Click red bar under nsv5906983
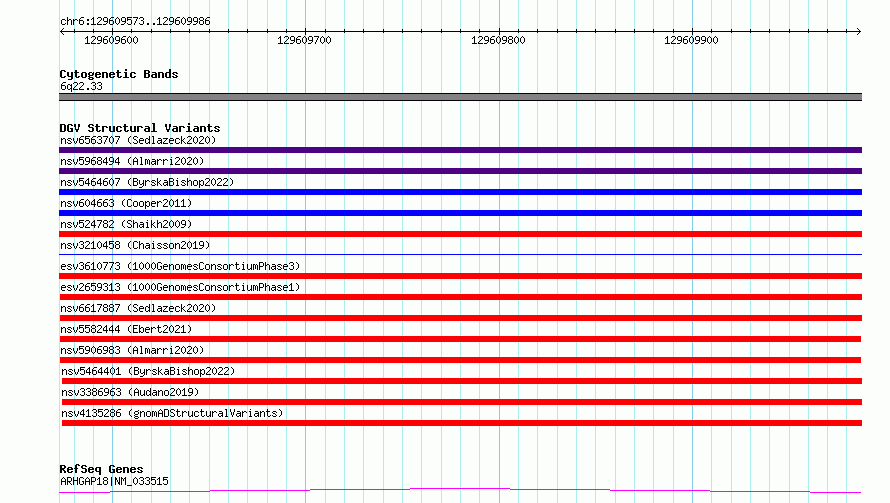890x503 pixels. coord(460,360)
